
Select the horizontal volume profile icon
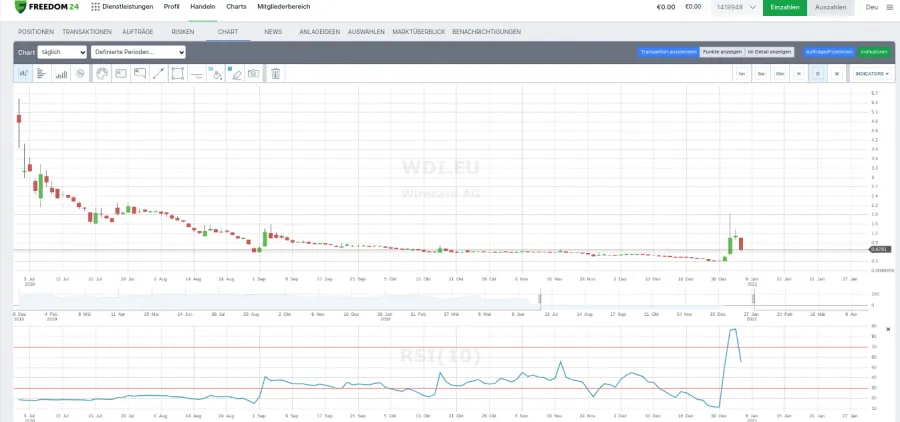tap(42, 73)
